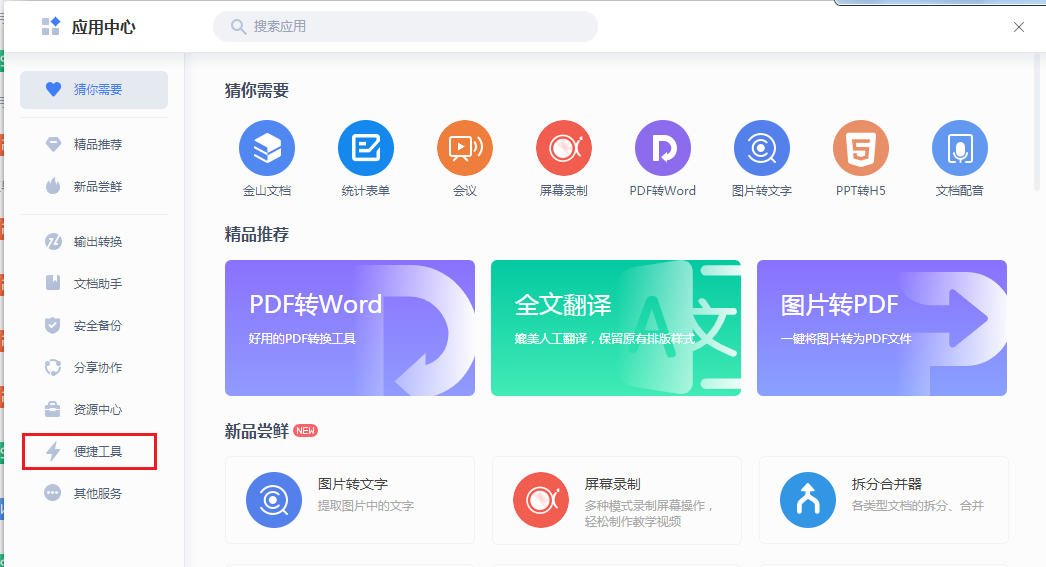The image size is (1046, 567).
Task: Click the magnifier icon in search box
Action: click(x=238, y=27)
